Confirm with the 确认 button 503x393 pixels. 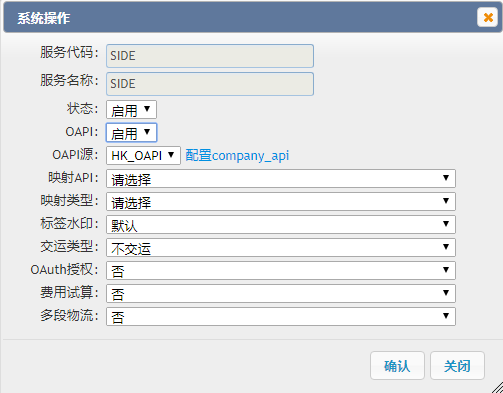pos(397,365)
